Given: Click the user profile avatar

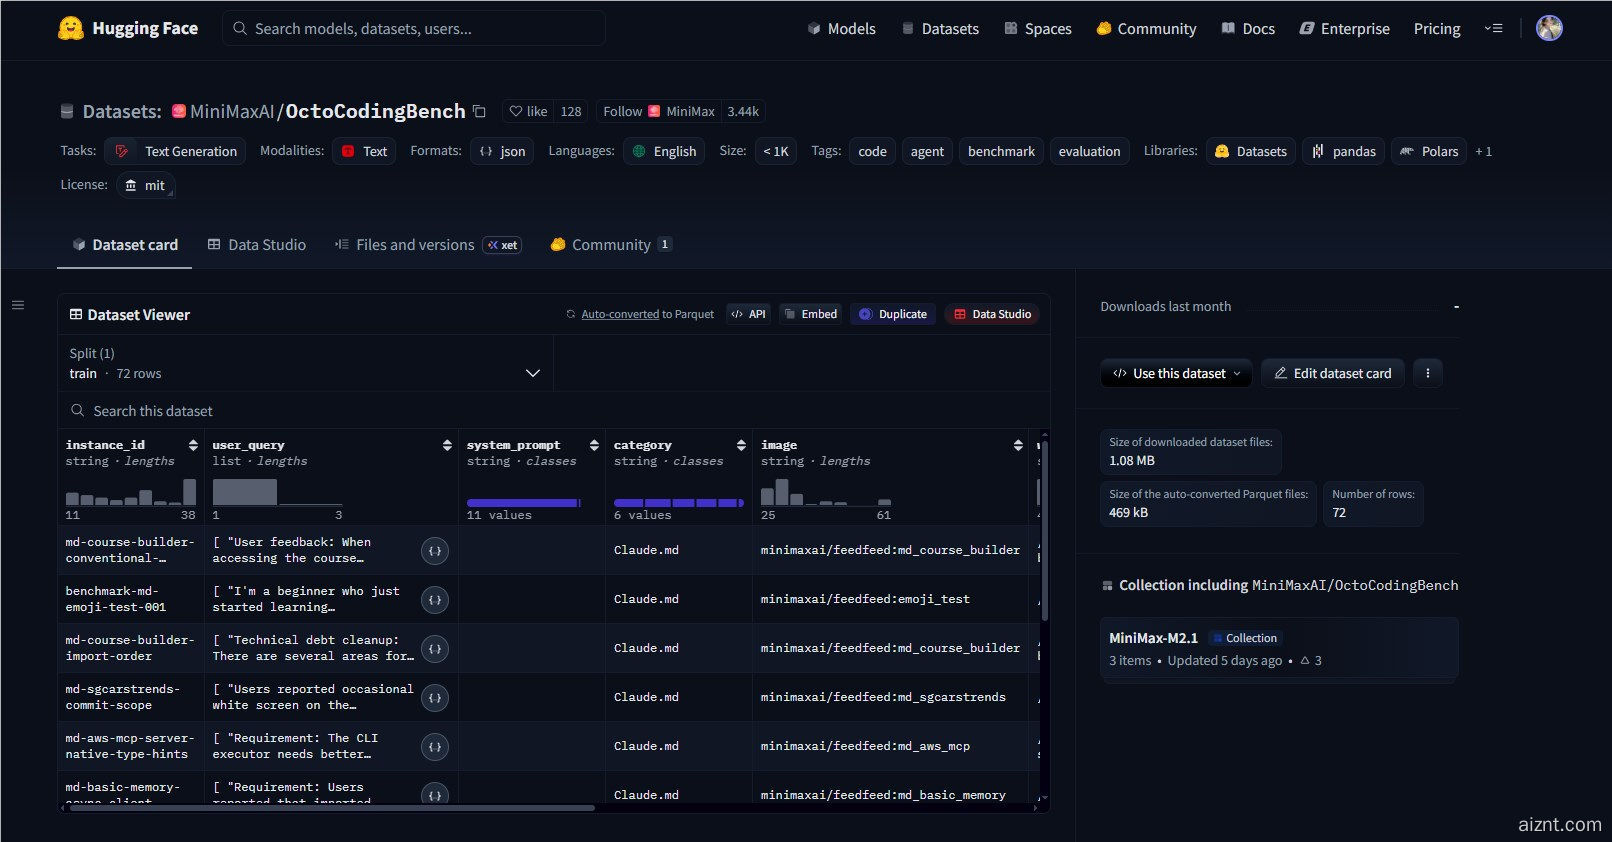Looking at the screenshot, I should coord(1549,28).
